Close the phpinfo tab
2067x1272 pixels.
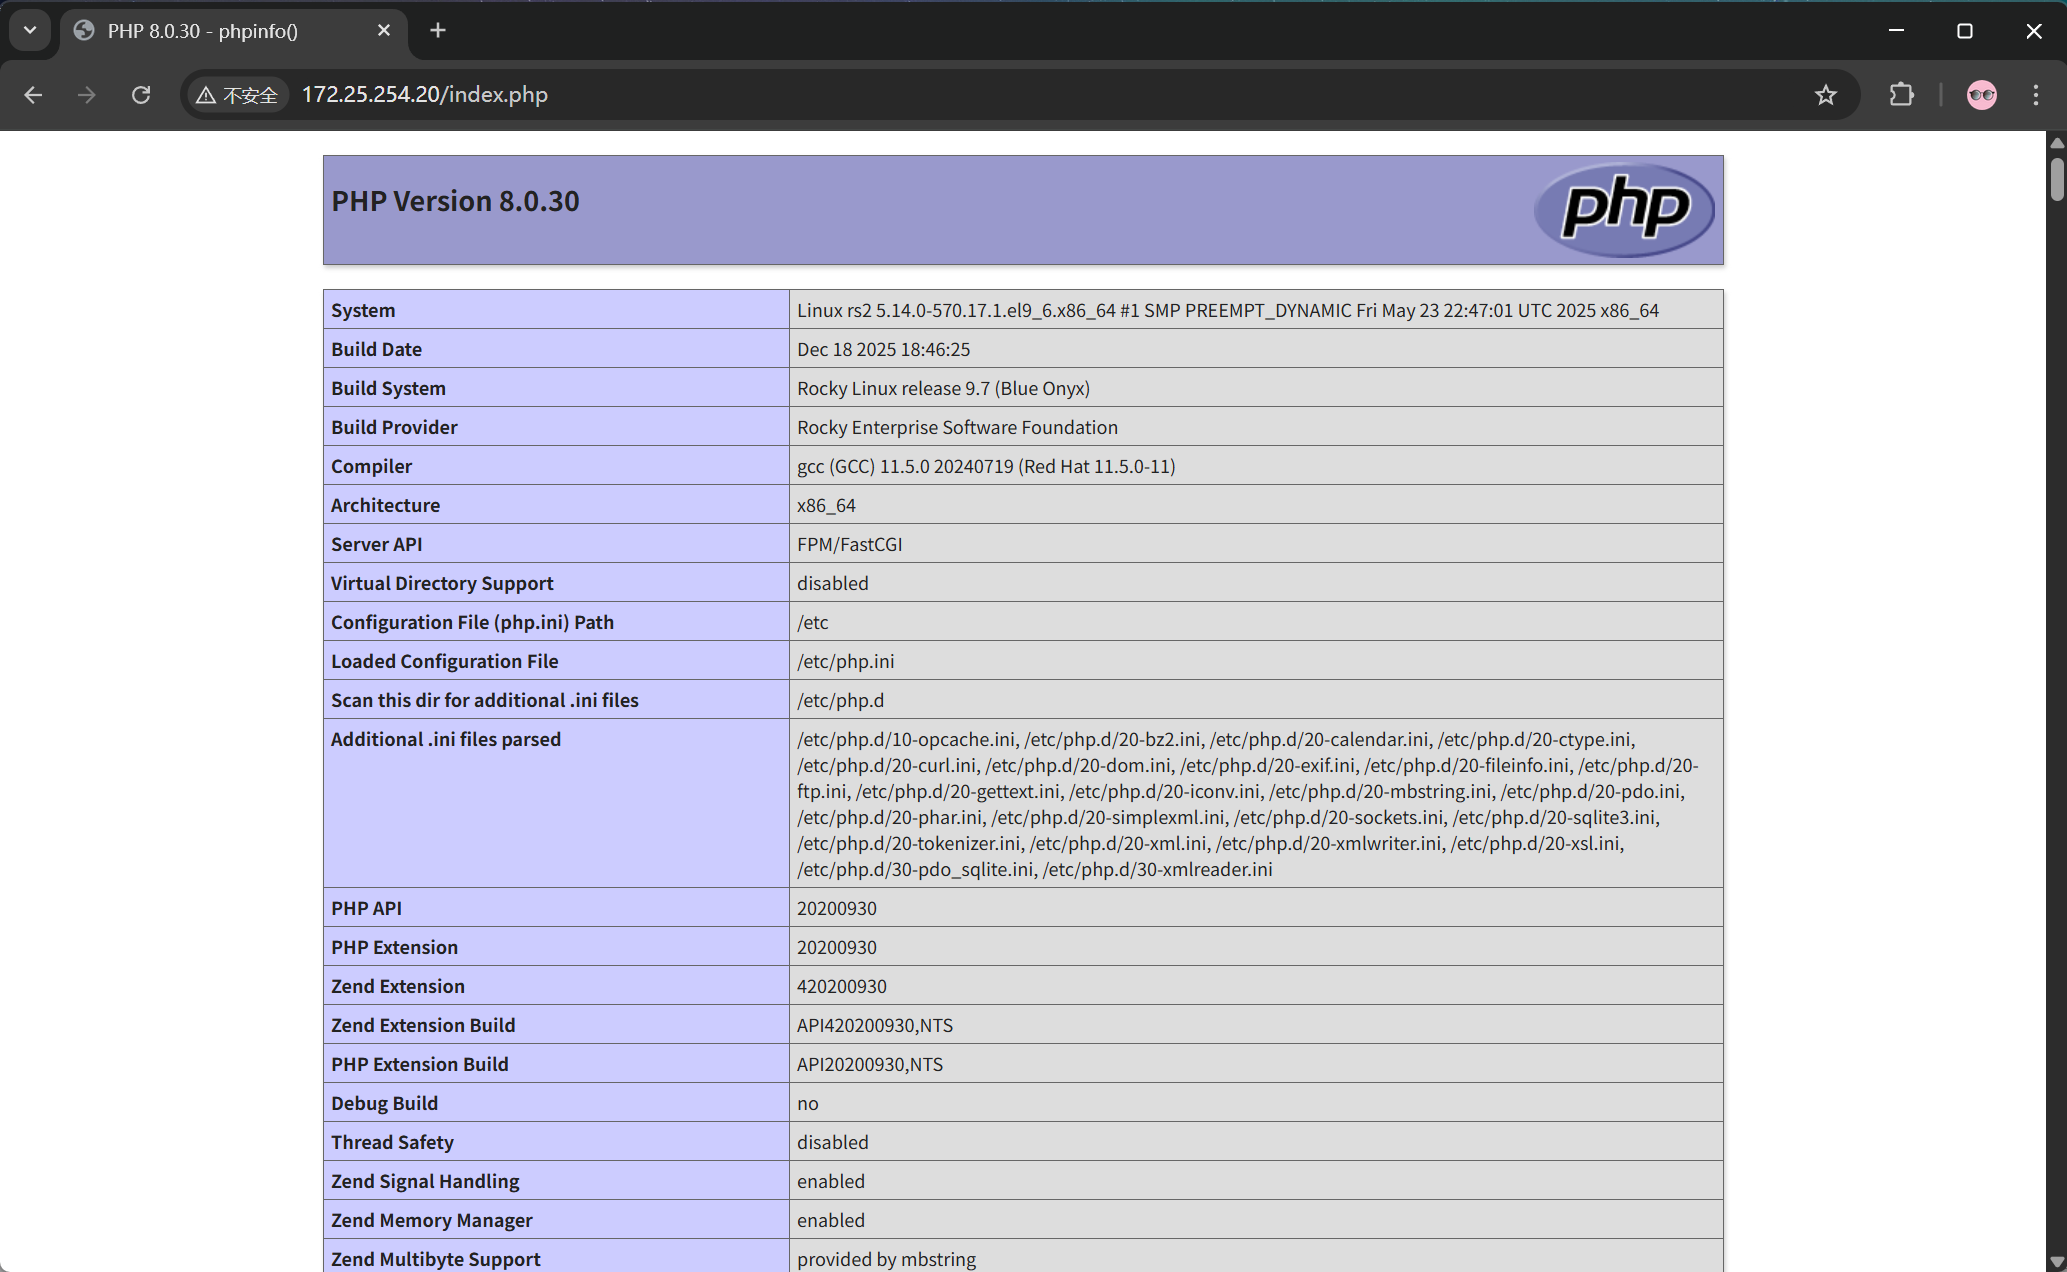(x=383, y=31)
